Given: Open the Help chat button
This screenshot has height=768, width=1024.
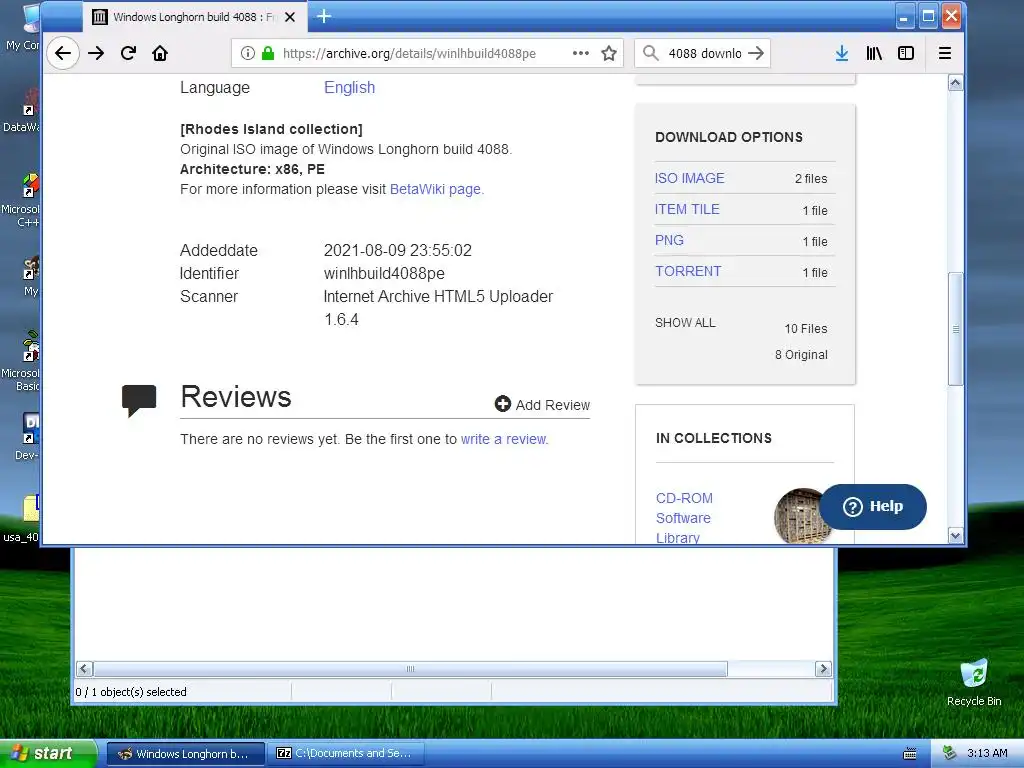Looking at the screenshot, I should pos(873,507).
